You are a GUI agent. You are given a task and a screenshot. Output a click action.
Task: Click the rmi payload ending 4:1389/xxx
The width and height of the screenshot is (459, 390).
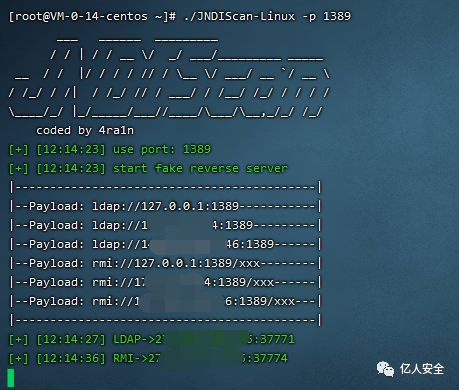[166, 282]
